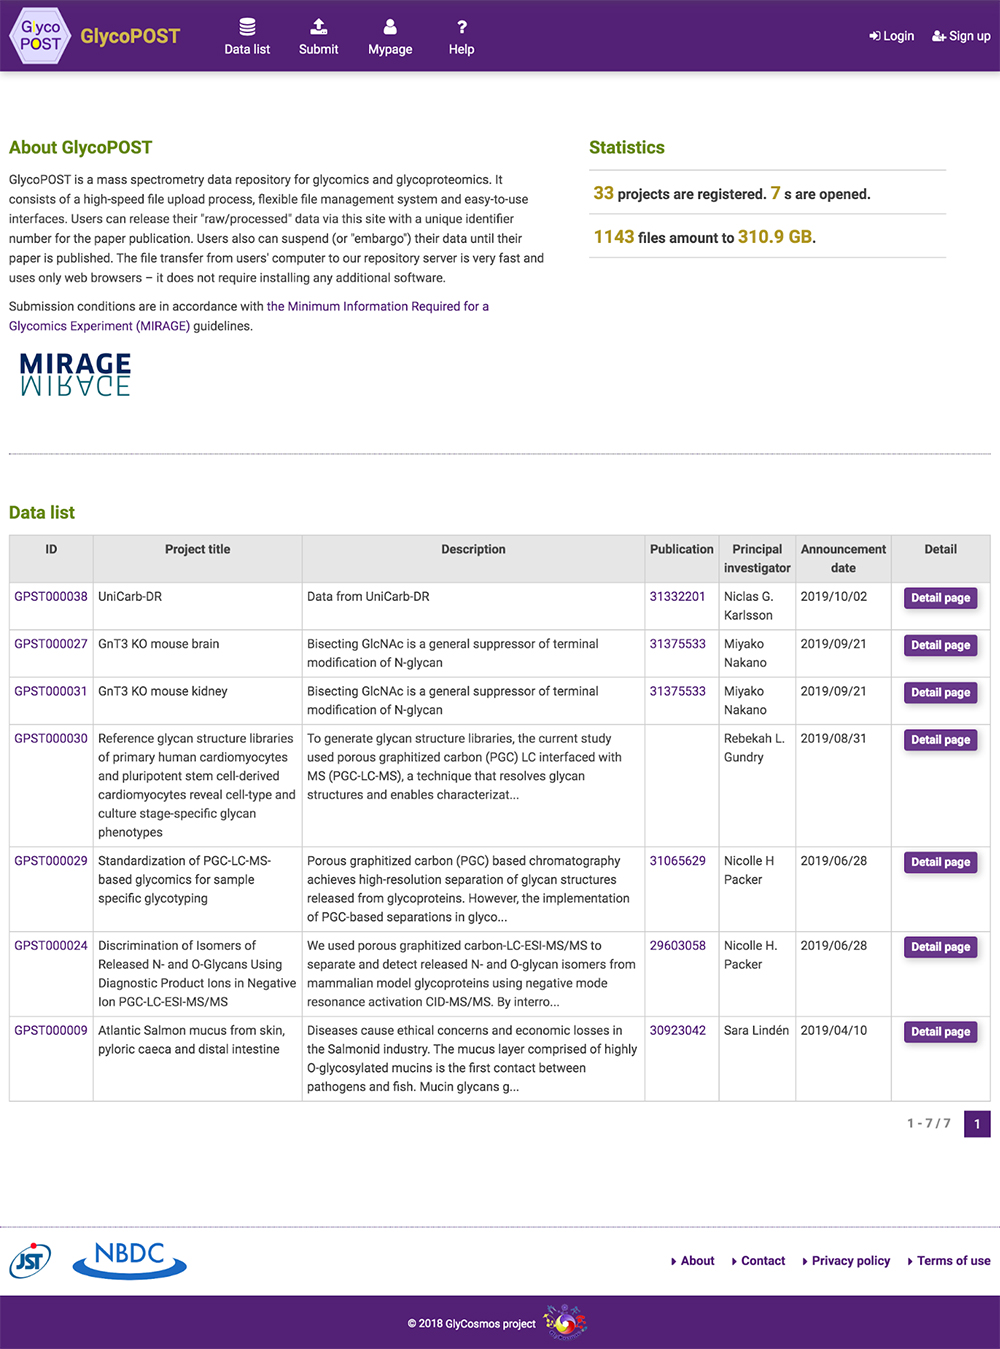1000x1349 pixels.
Task: Open project GPST000029
Action: click(51, 861)
